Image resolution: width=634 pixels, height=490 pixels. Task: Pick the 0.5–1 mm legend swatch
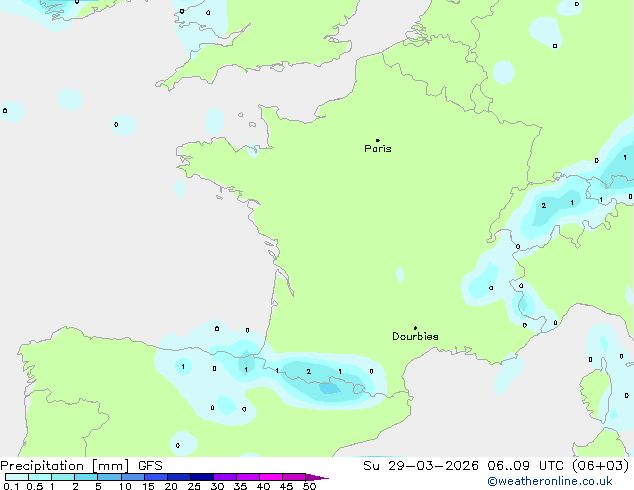coord(40,477)
